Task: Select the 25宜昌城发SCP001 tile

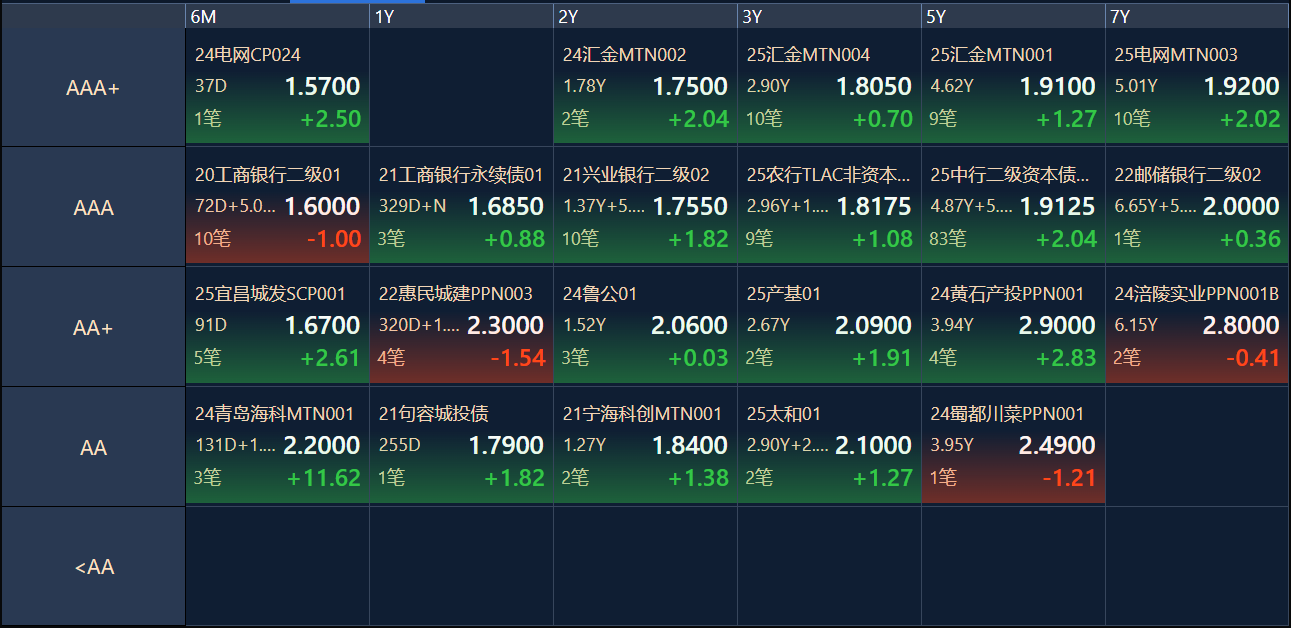Action: [x=277, y=325]
